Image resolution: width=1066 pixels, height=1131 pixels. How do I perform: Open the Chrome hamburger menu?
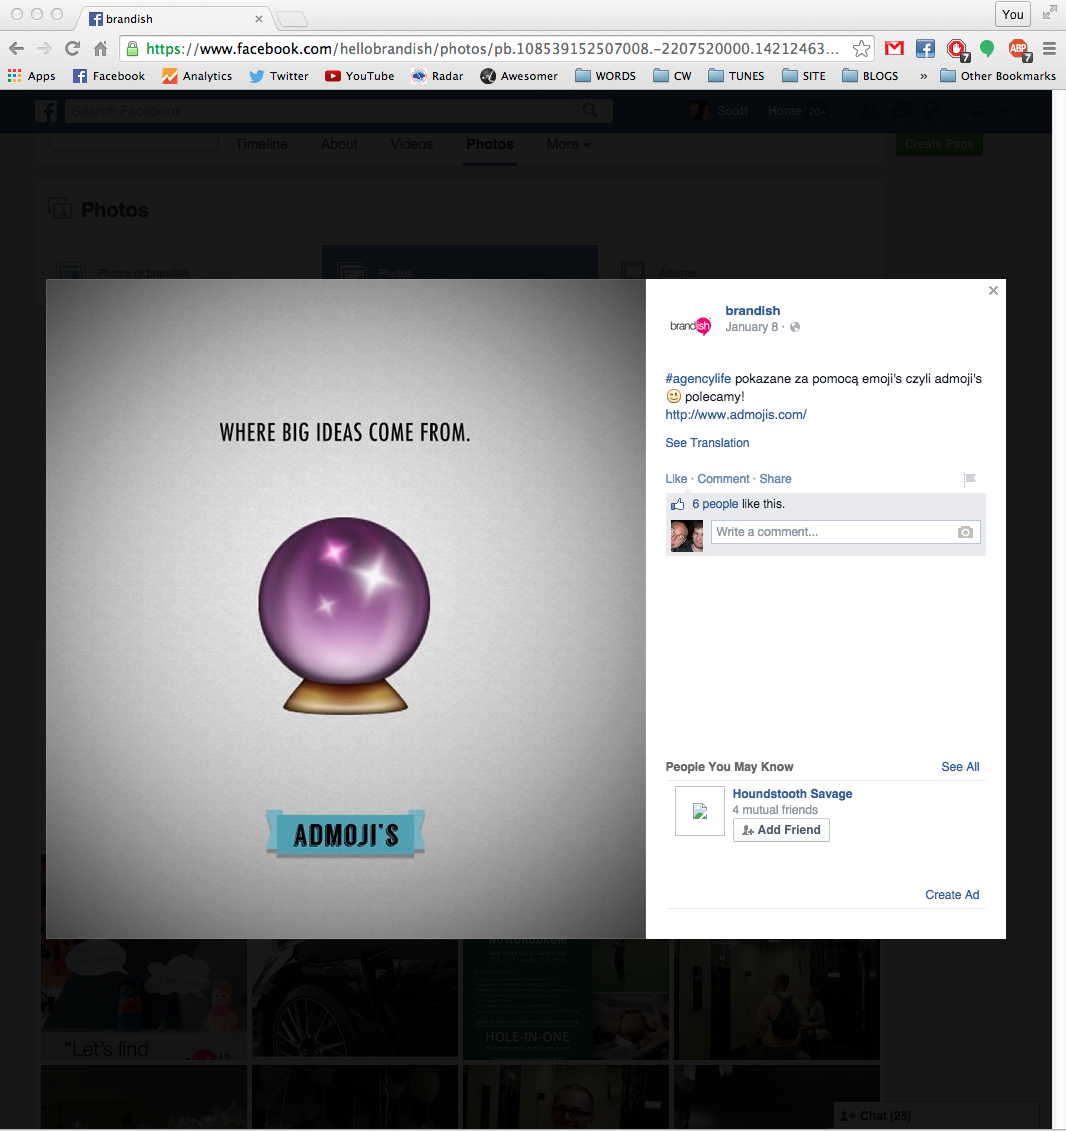click(1049, 49)
